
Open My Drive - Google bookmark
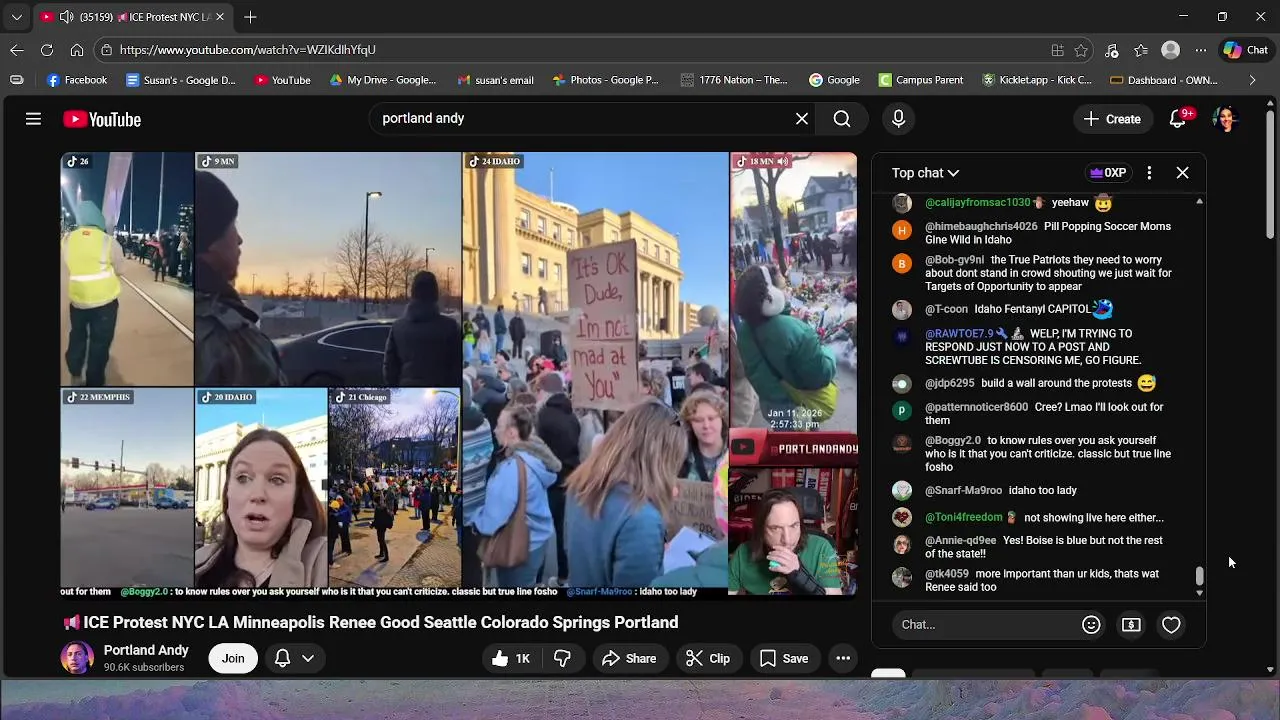click(383, 80)
